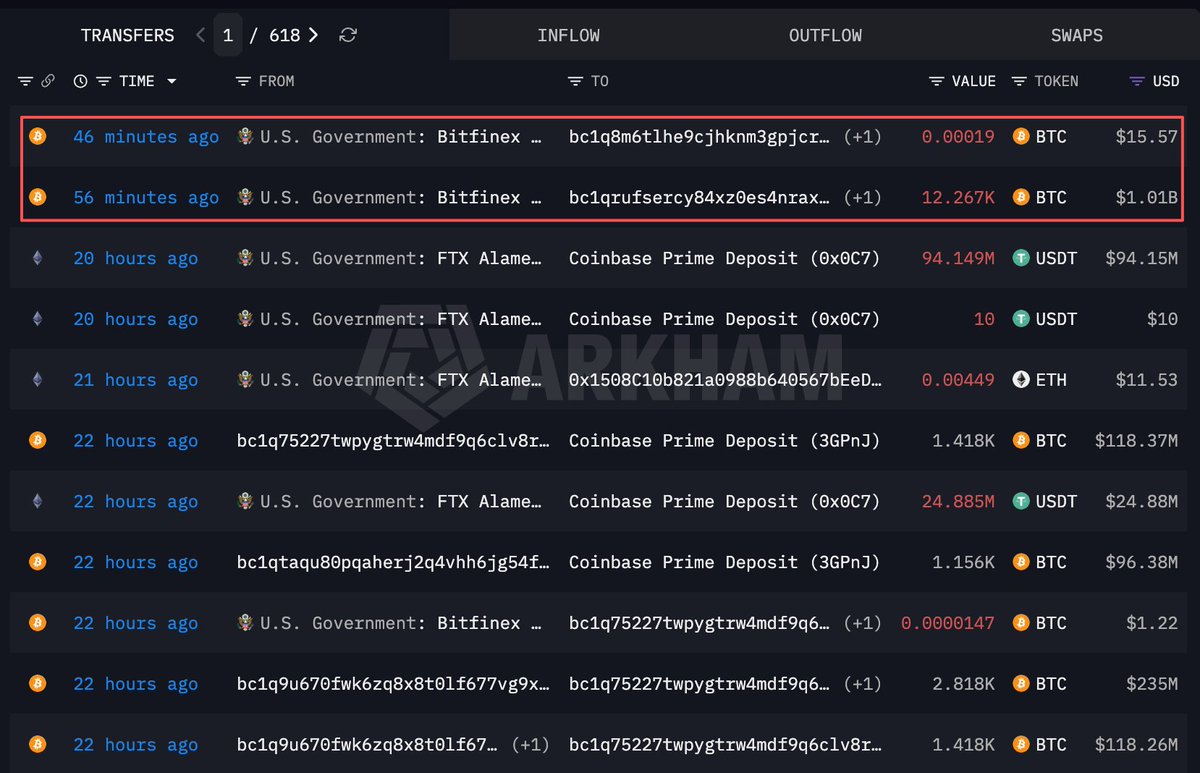Open the bc1qtaqu80pqaherj2q4vhh6jg54f sender address
This screenshot has height=773, width=1200.
tap(393, 562)
